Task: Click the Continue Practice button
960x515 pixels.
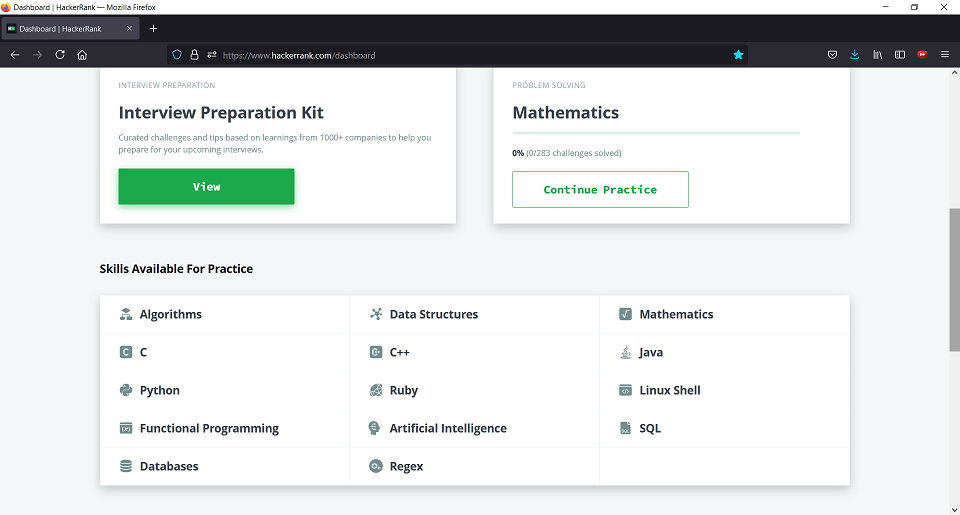Action: pyautogui.click(x=600, y=190)
